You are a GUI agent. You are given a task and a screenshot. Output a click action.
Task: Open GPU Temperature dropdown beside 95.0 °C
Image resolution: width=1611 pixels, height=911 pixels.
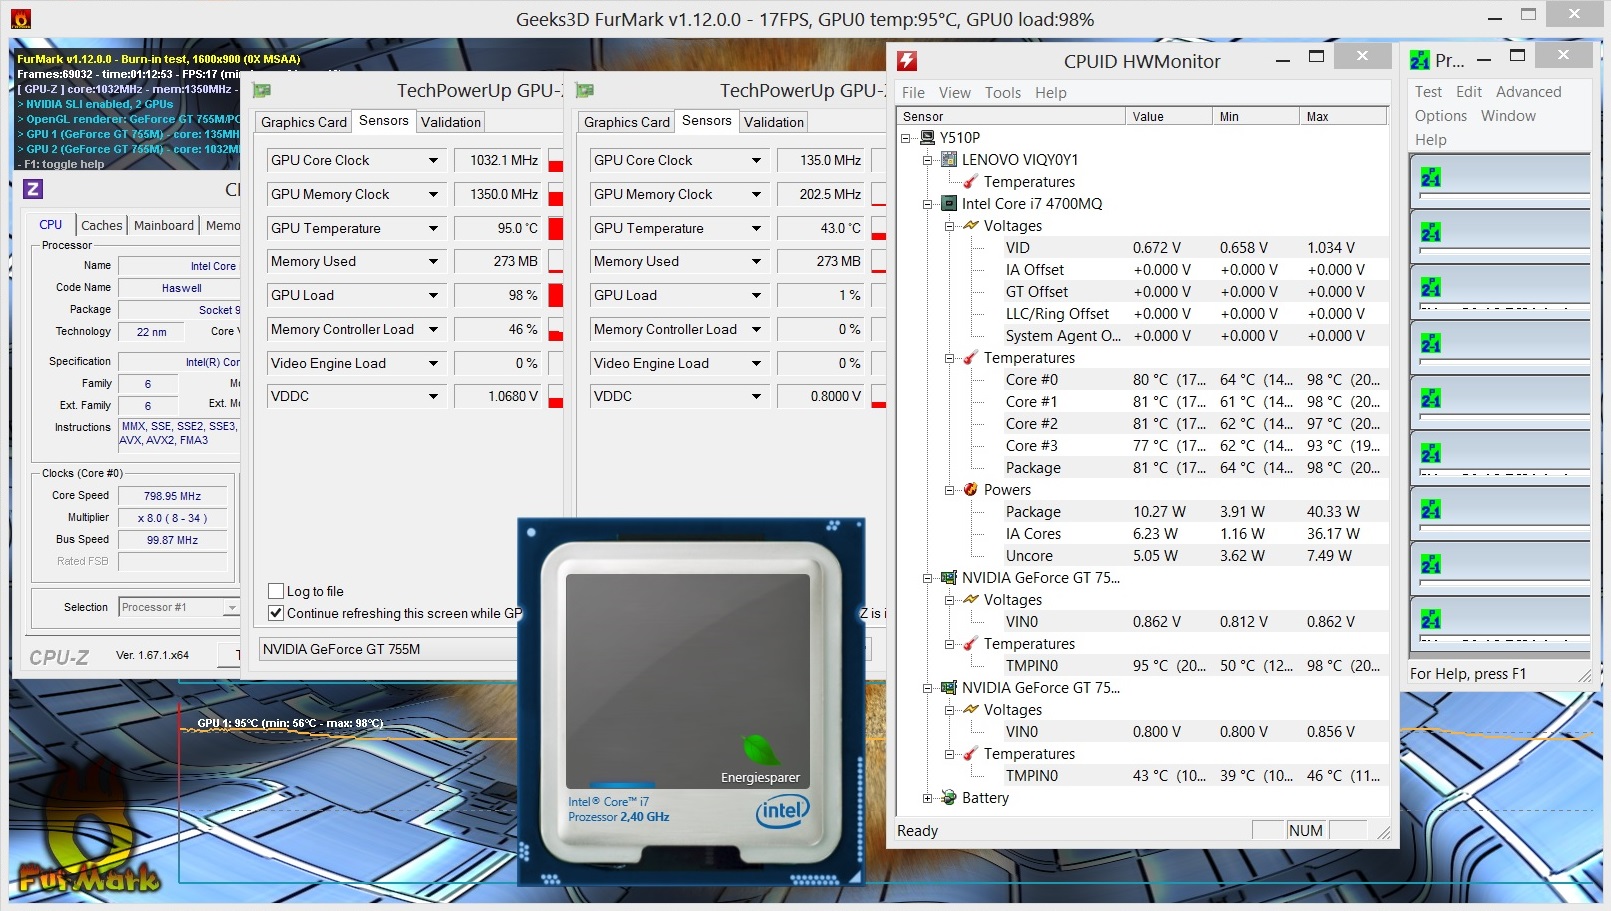click(433, 228)
